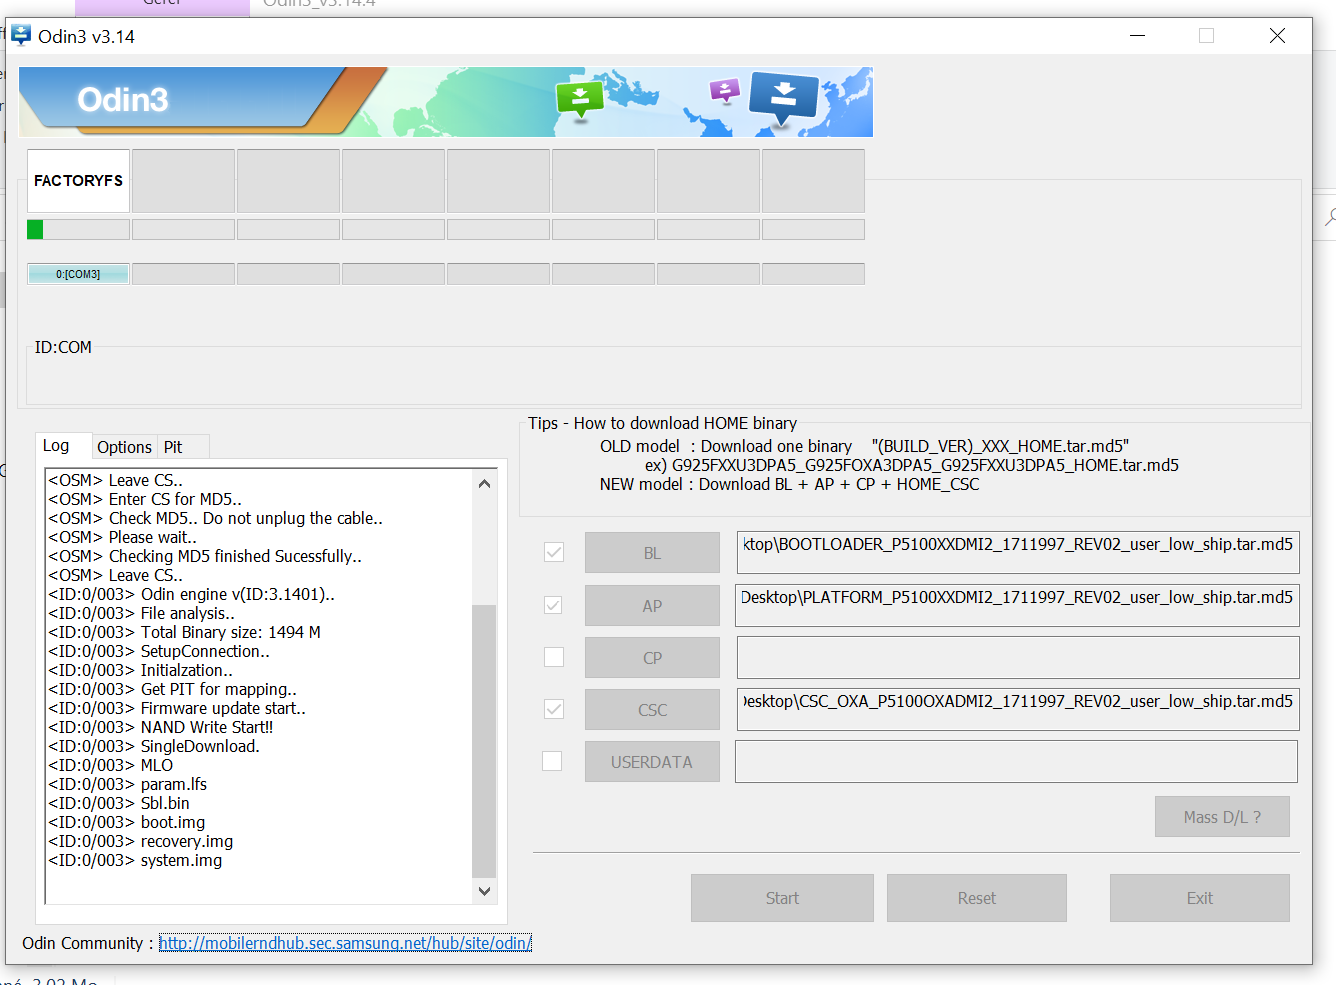
Task: Click the Odin3 logo in the banner
Action: (123, 100)
